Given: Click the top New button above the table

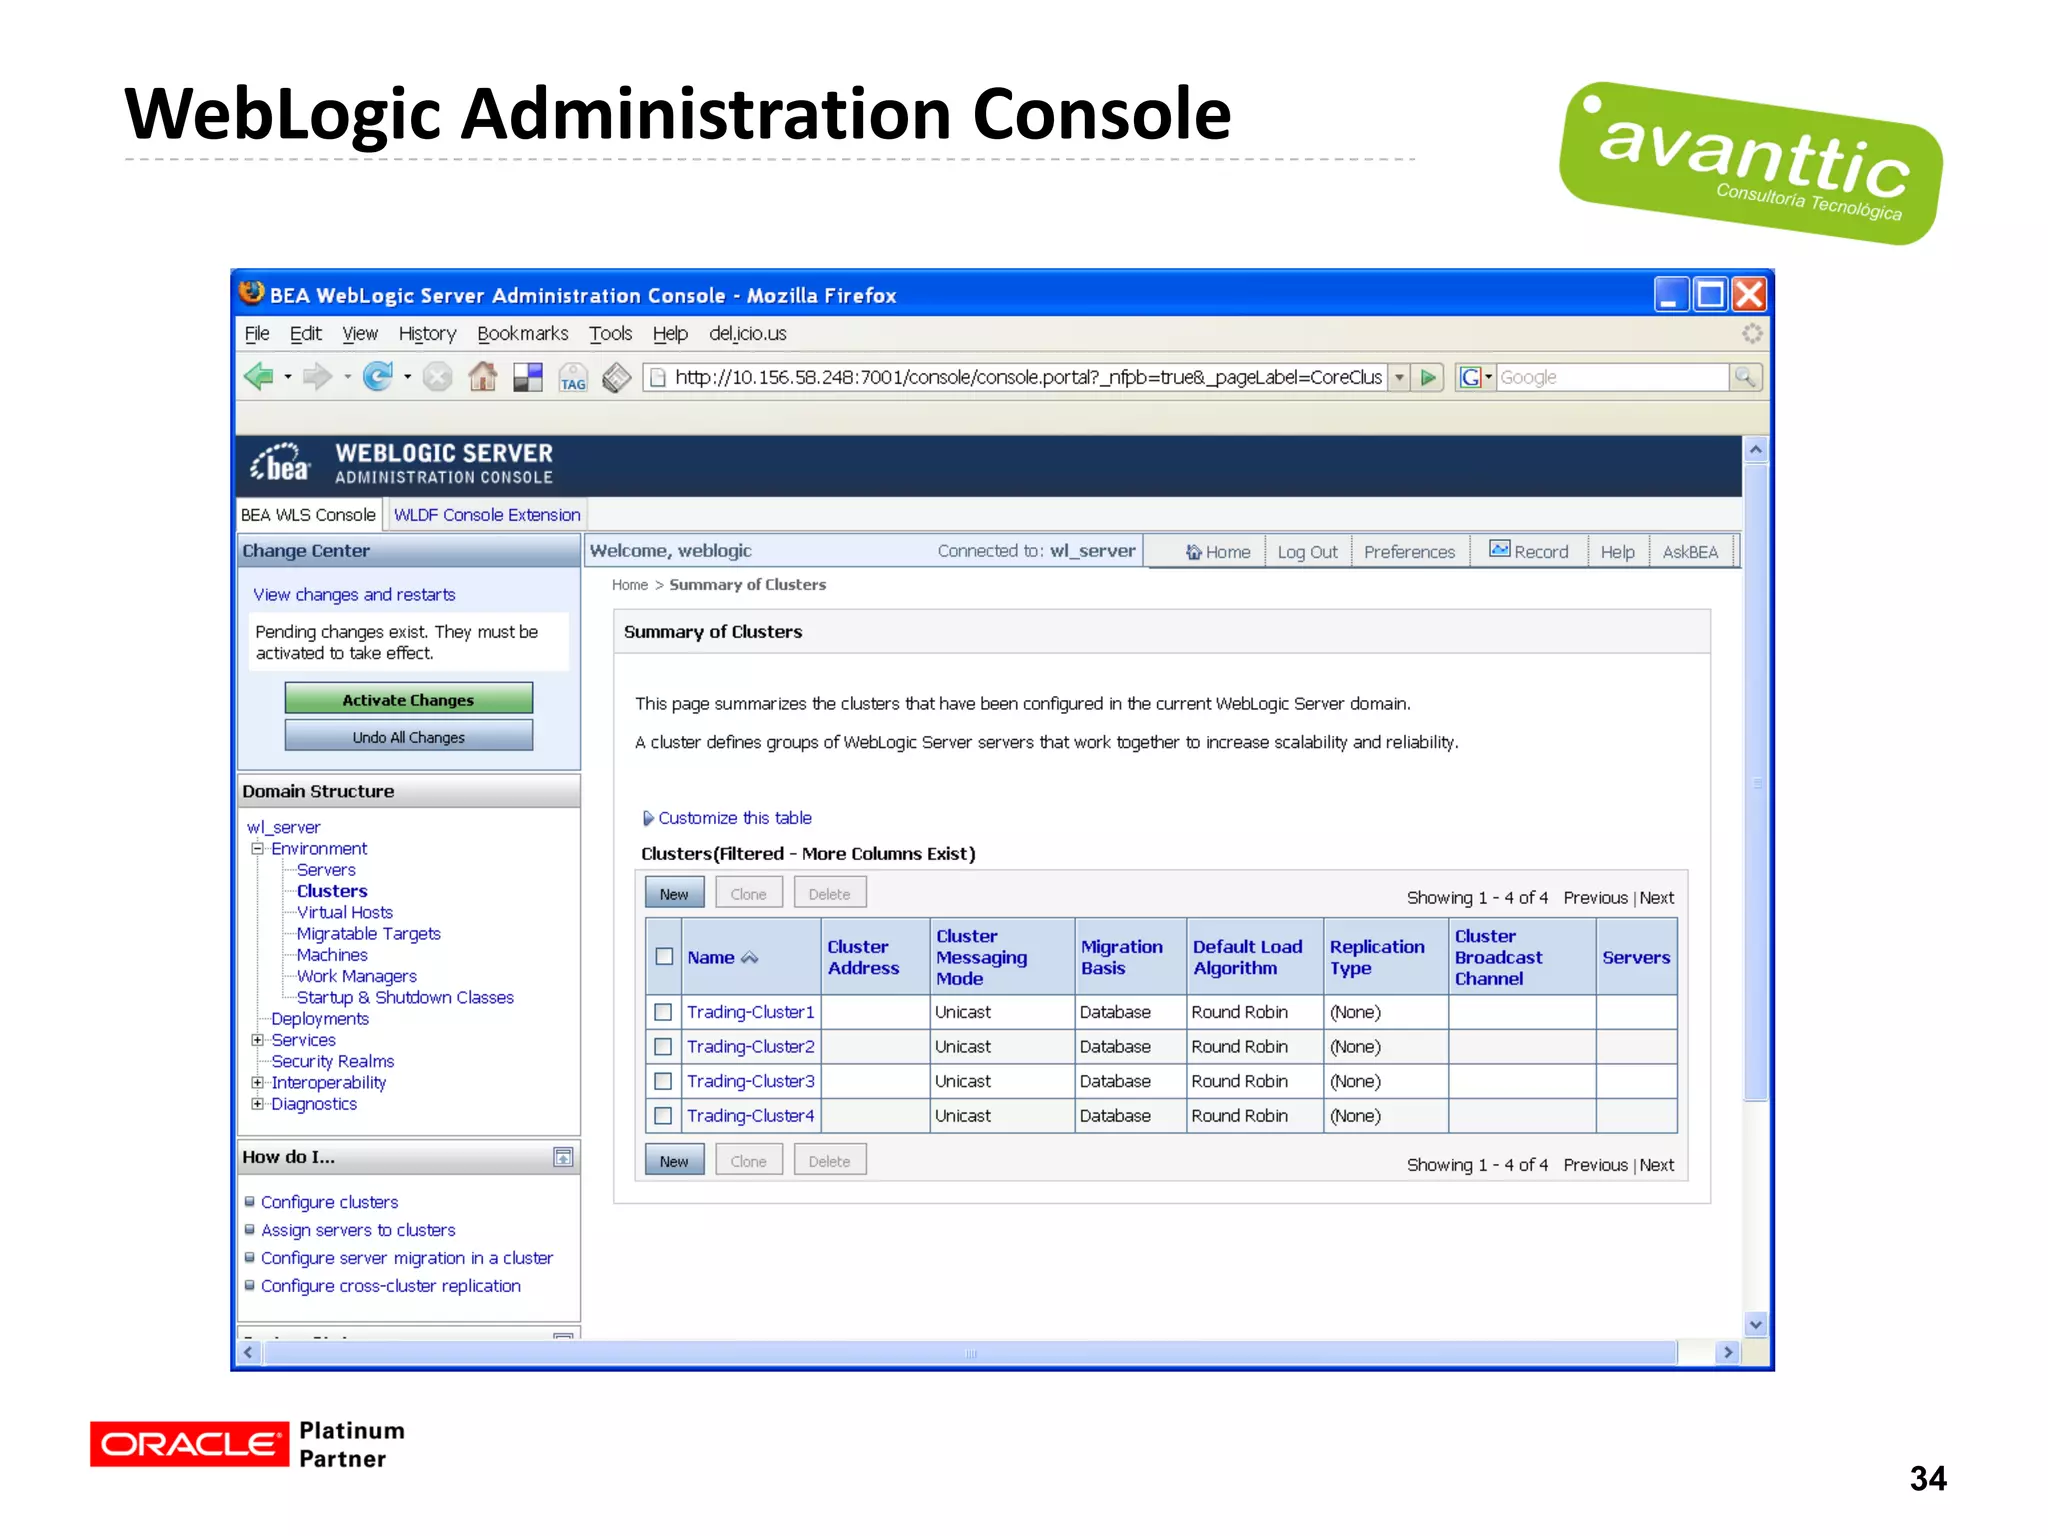Looking at the screenshot, I should click(x=674, y=893).
